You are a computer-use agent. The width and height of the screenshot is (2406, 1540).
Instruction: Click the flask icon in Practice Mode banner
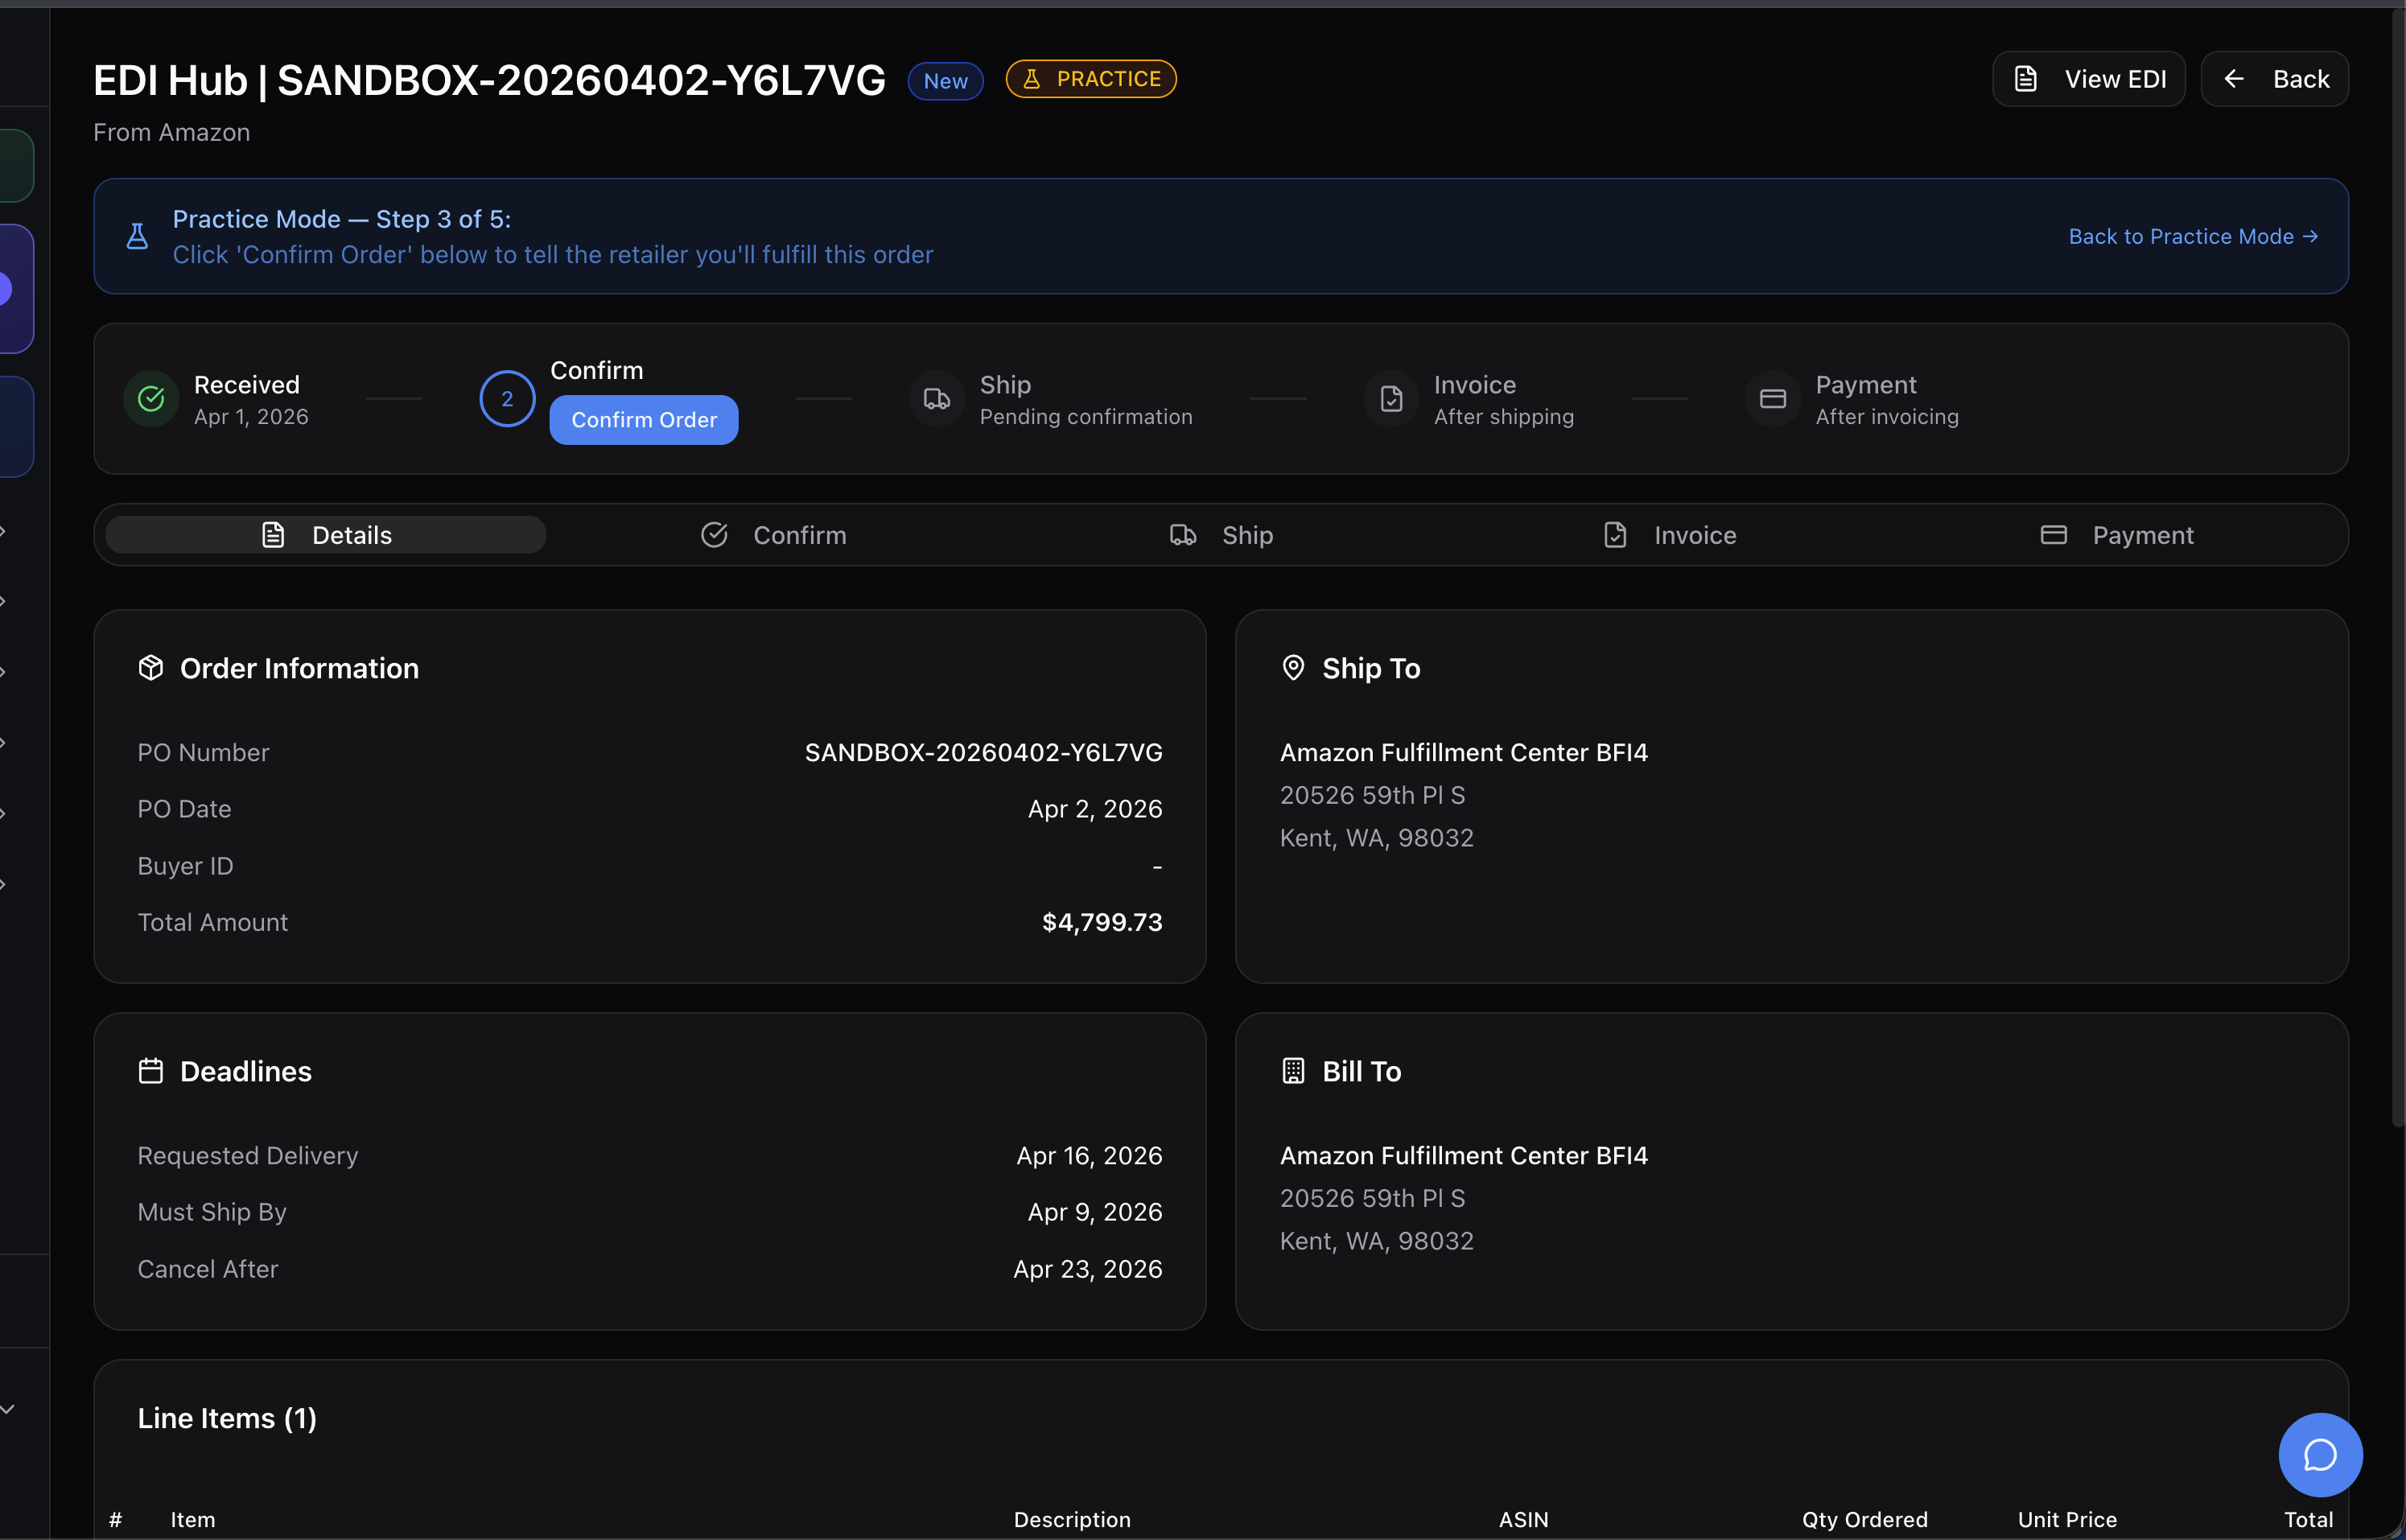point(137,236)
